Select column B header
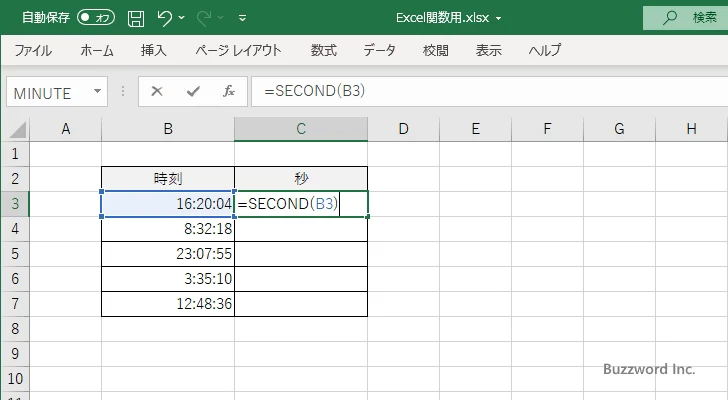Screen dimensions: 728x400 point(168,129)
